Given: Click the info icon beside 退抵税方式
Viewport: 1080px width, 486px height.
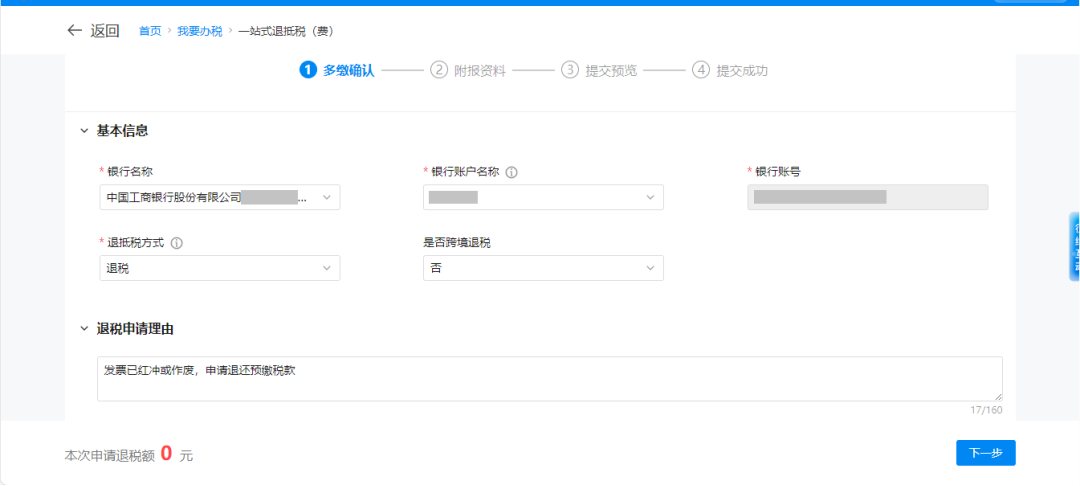Looking at the screenshot, I should tap(176, 243).
